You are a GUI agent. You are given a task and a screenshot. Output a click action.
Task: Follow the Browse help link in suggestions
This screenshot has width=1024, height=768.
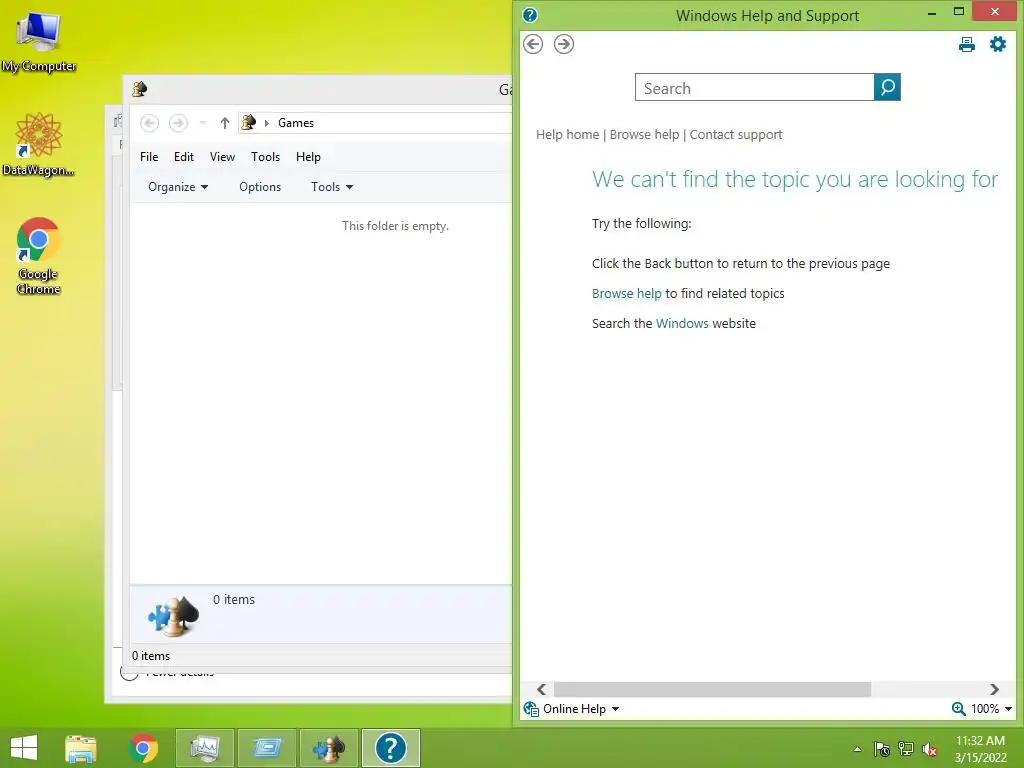pyautogui.click(x=626, y=294)
